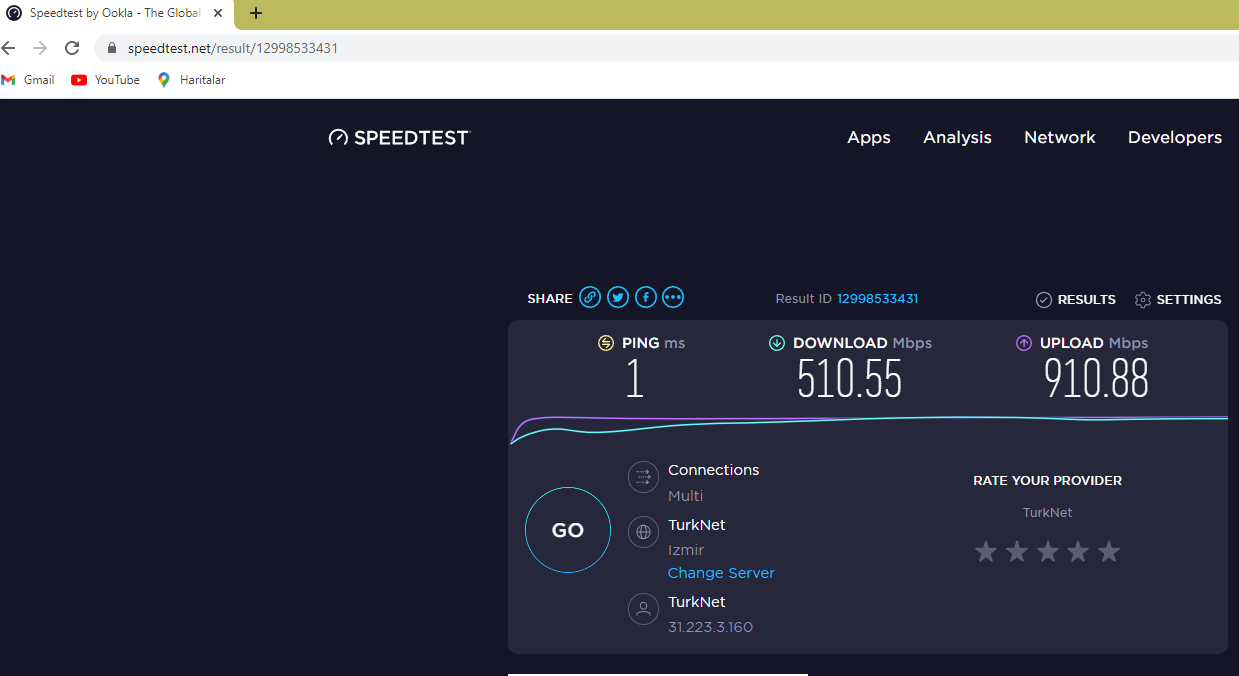Image resolution: width=1239 pixels, height=676 pixels.
Task: Click the server globe icon
Action: coord(643,532)
